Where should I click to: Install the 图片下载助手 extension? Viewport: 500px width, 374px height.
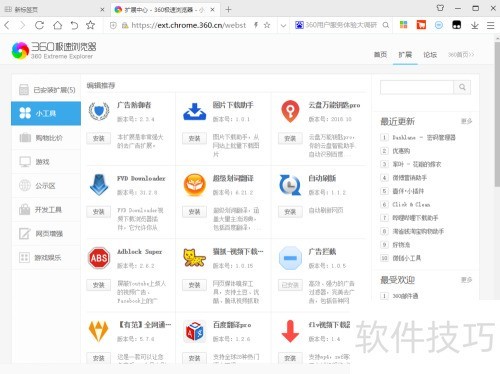(194, 138)
